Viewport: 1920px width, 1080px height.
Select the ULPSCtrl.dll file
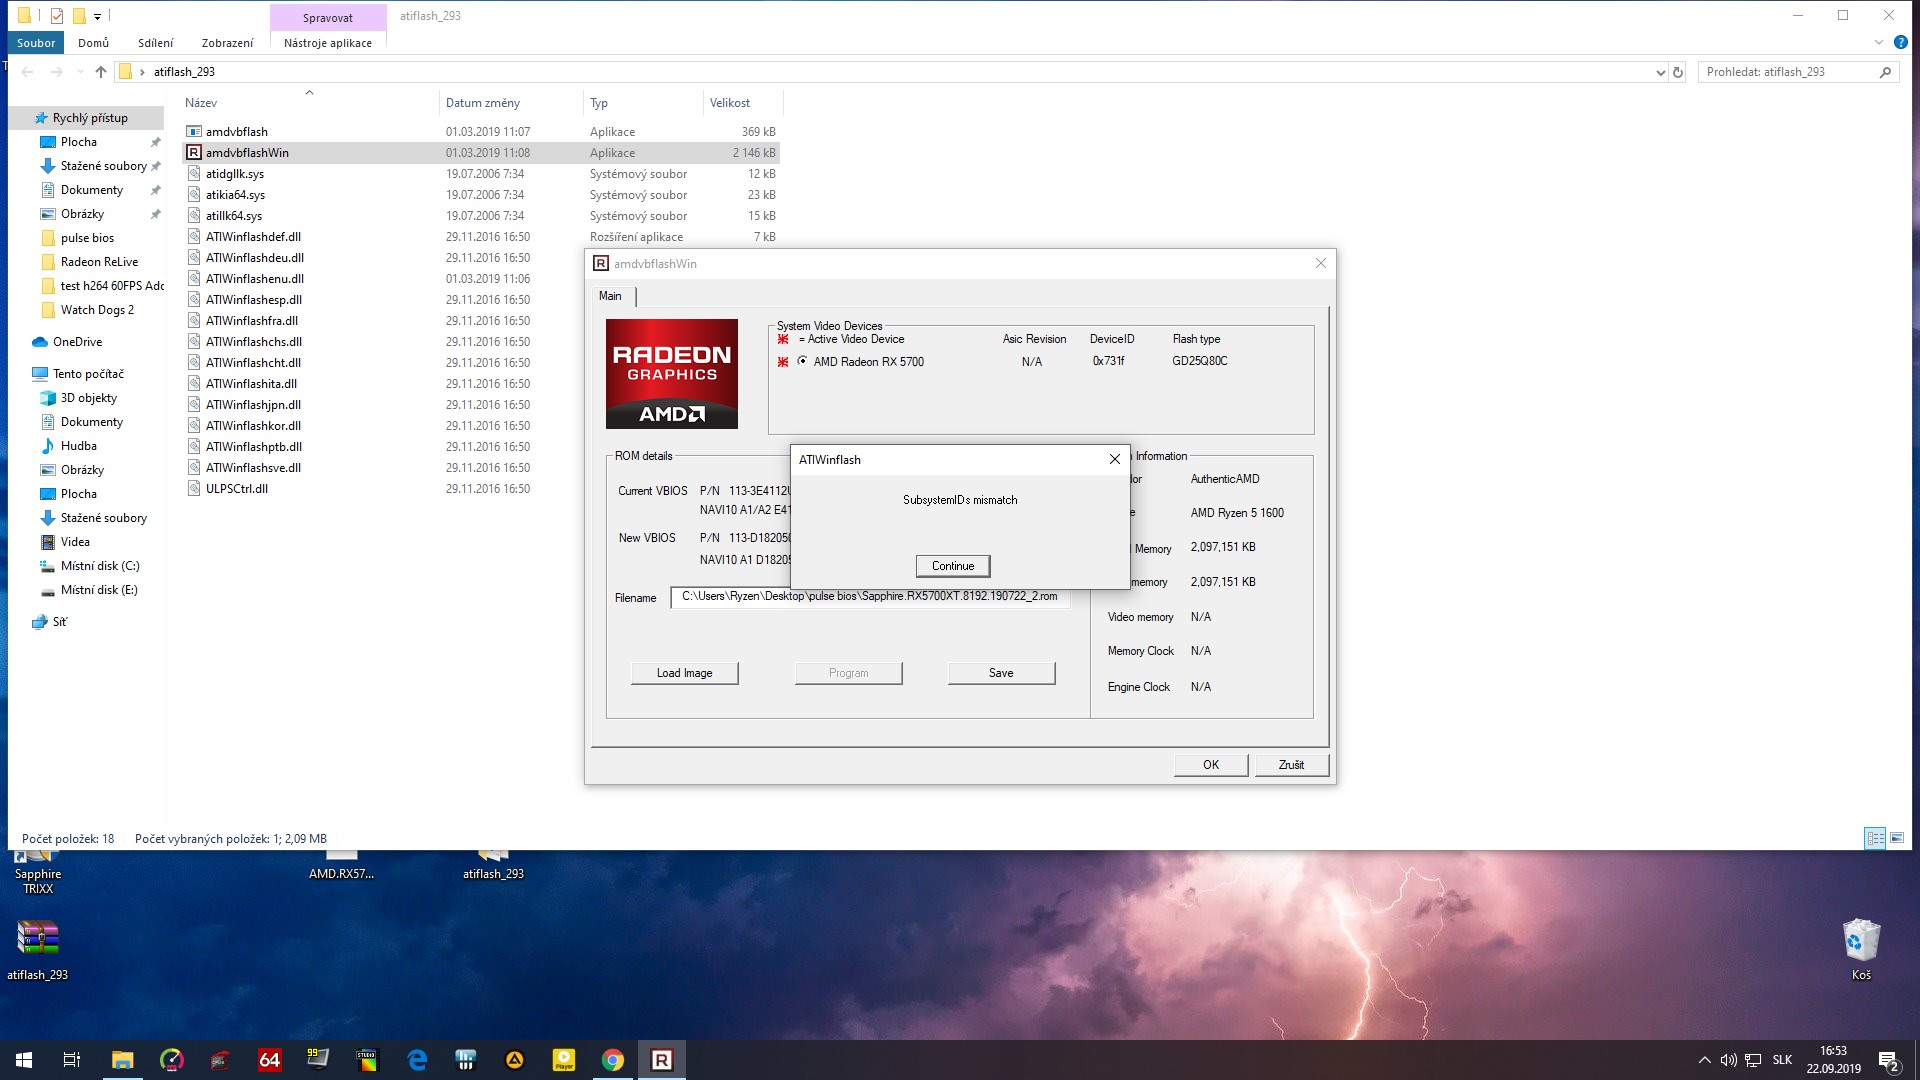pyautogui.click(x=236, y=489)
